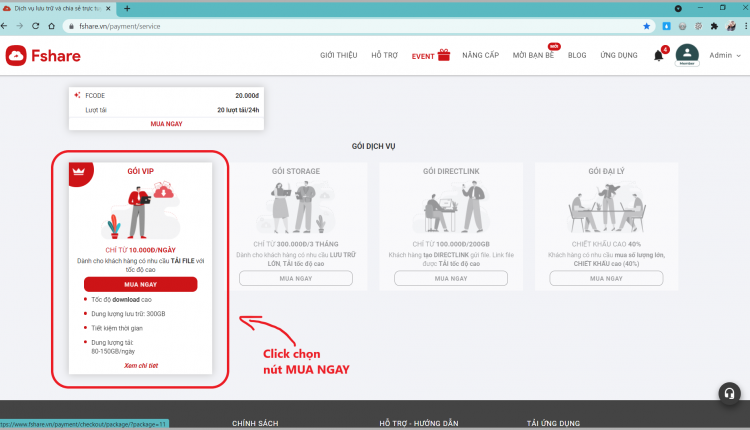
Task: Open the browser profile picture icon
Action: point(731,26)
